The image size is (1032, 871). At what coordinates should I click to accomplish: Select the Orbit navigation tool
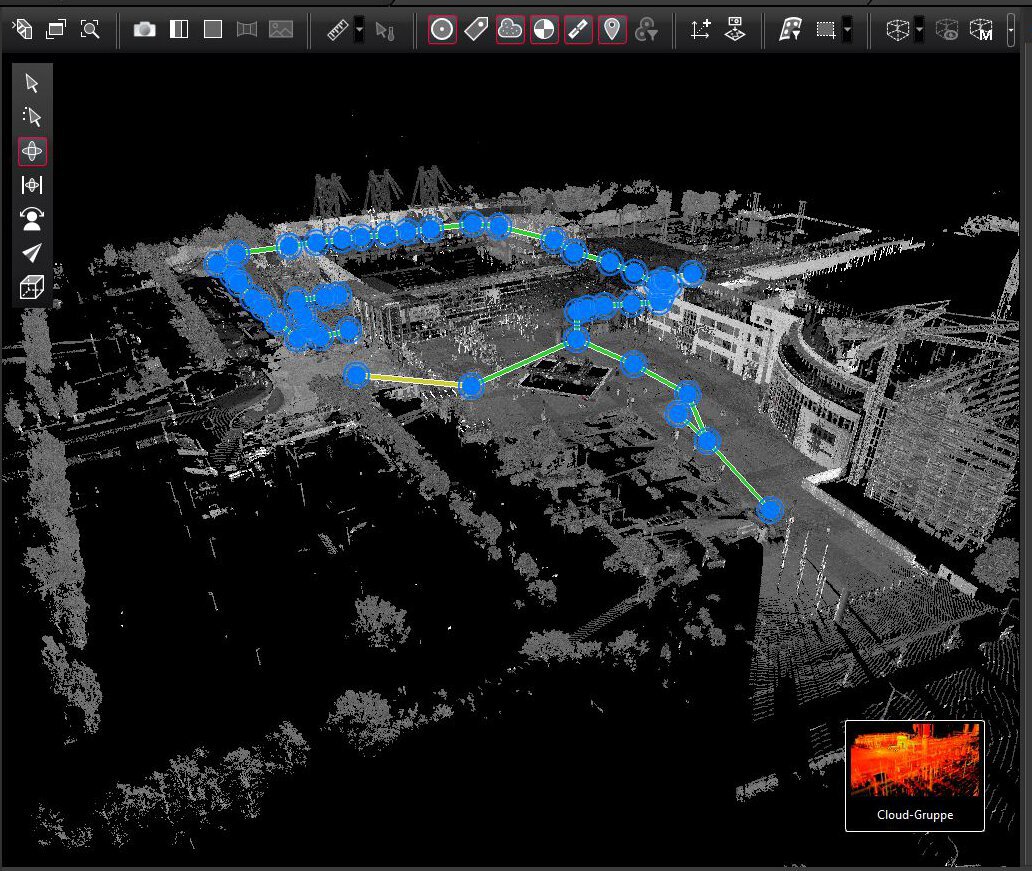tap(32, 151)
